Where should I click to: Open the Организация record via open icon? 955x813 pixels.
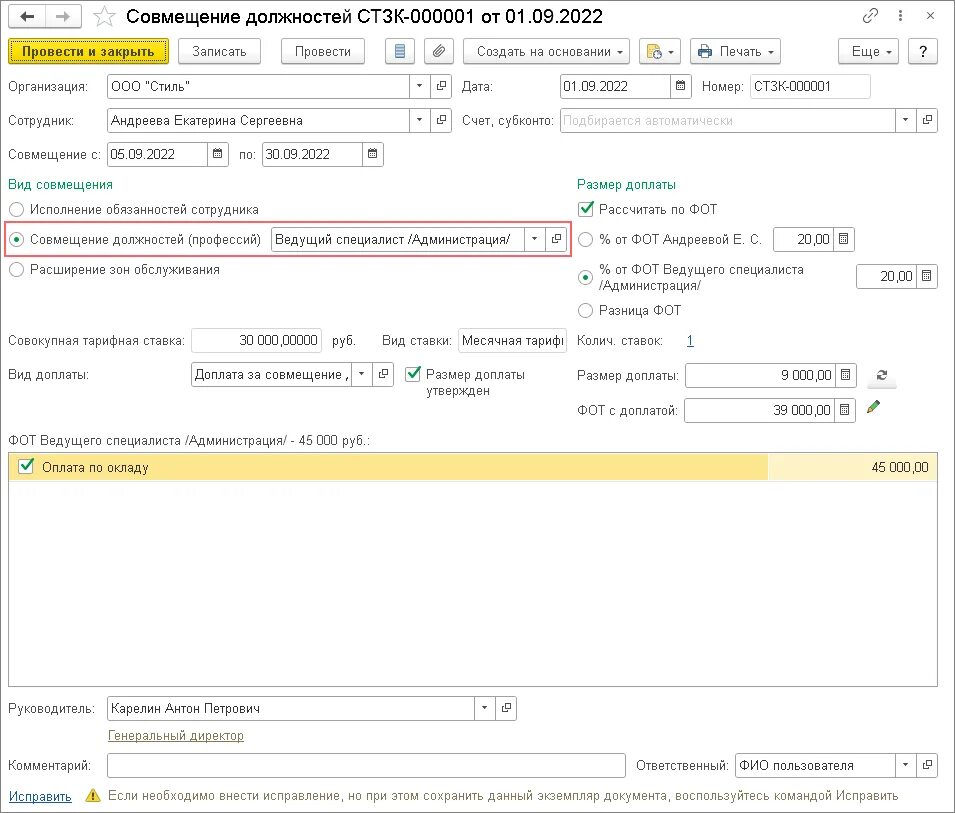coord(441,86)
